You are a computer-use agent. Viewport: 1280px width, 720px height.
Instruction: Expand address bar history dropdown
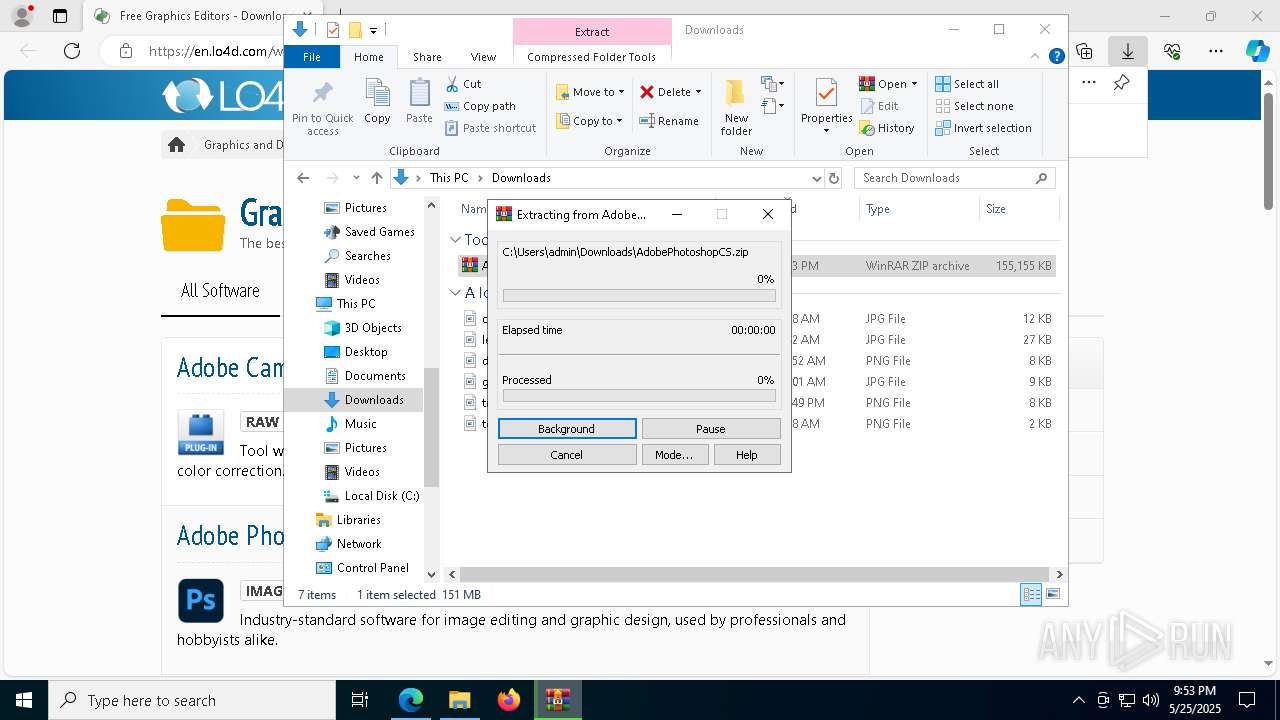(x=816, y=178)
